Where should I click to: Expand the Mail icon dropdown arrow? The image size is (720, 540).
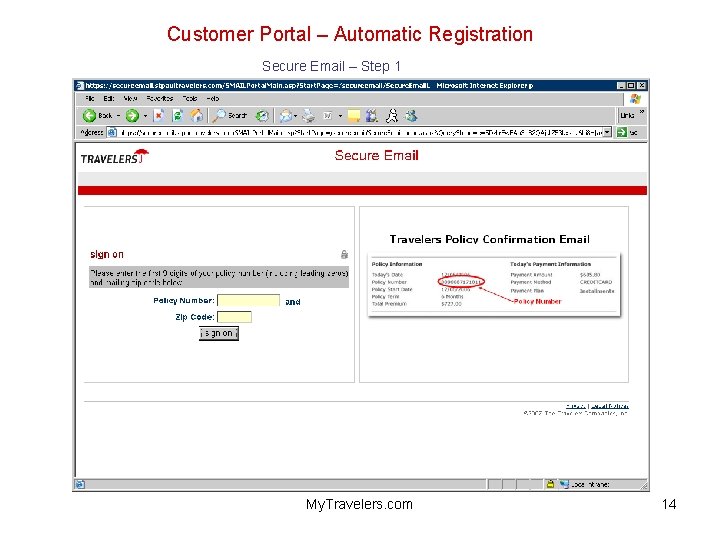pyautogui.click(x=295, y=116)
